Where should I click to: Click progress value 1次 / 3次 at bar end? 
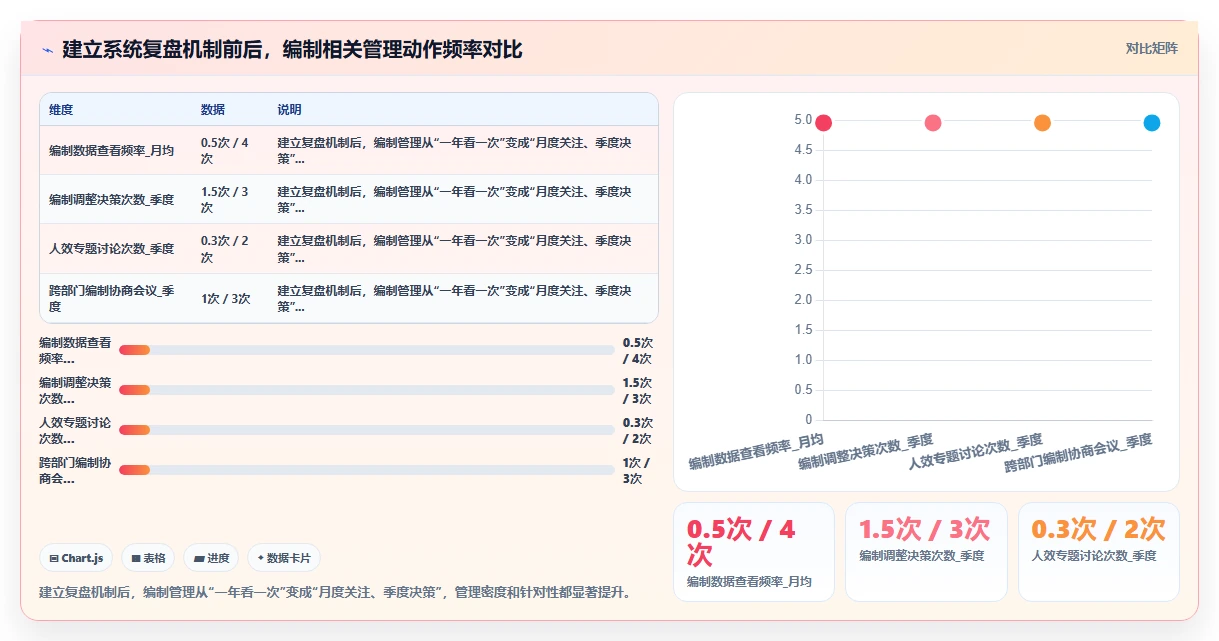[x=636, y=470]
